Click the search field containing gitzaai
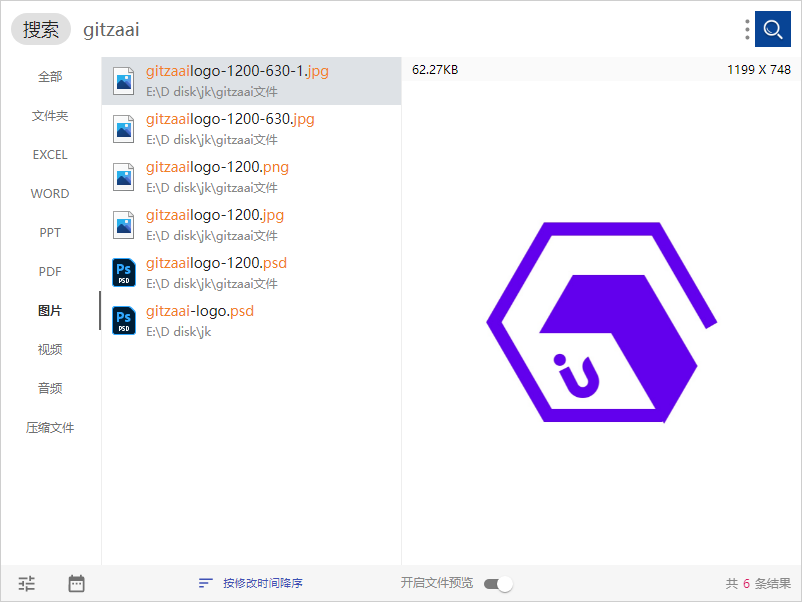 pos(409,30)
